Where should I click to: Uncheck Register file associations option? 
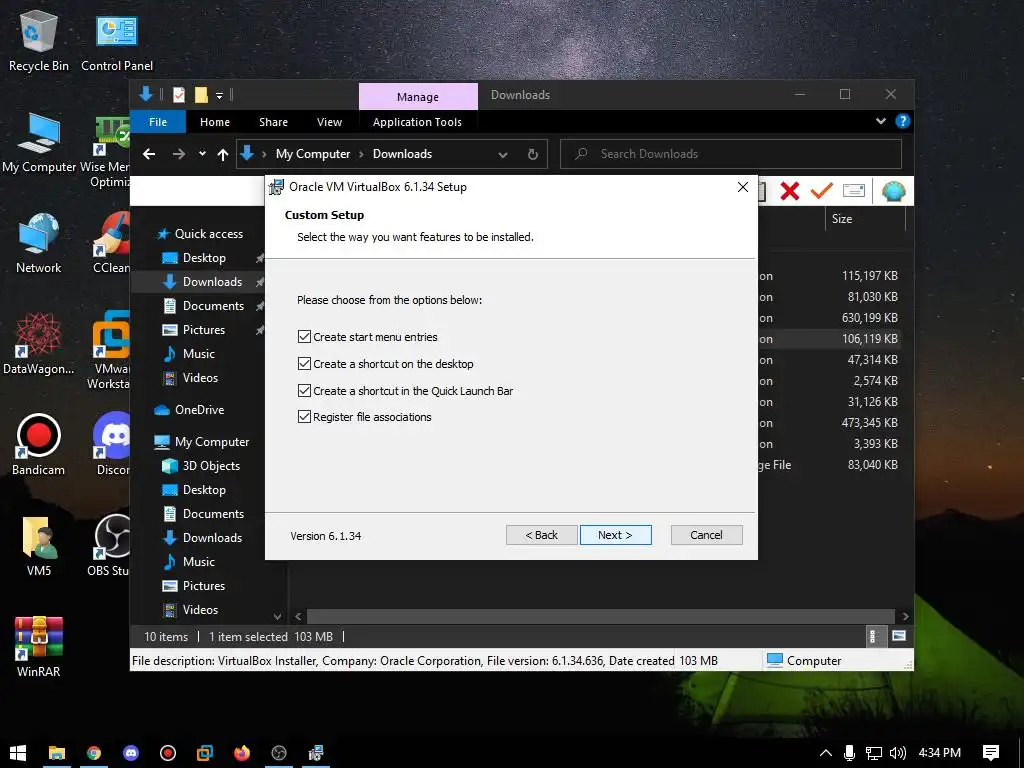[304, 417]
